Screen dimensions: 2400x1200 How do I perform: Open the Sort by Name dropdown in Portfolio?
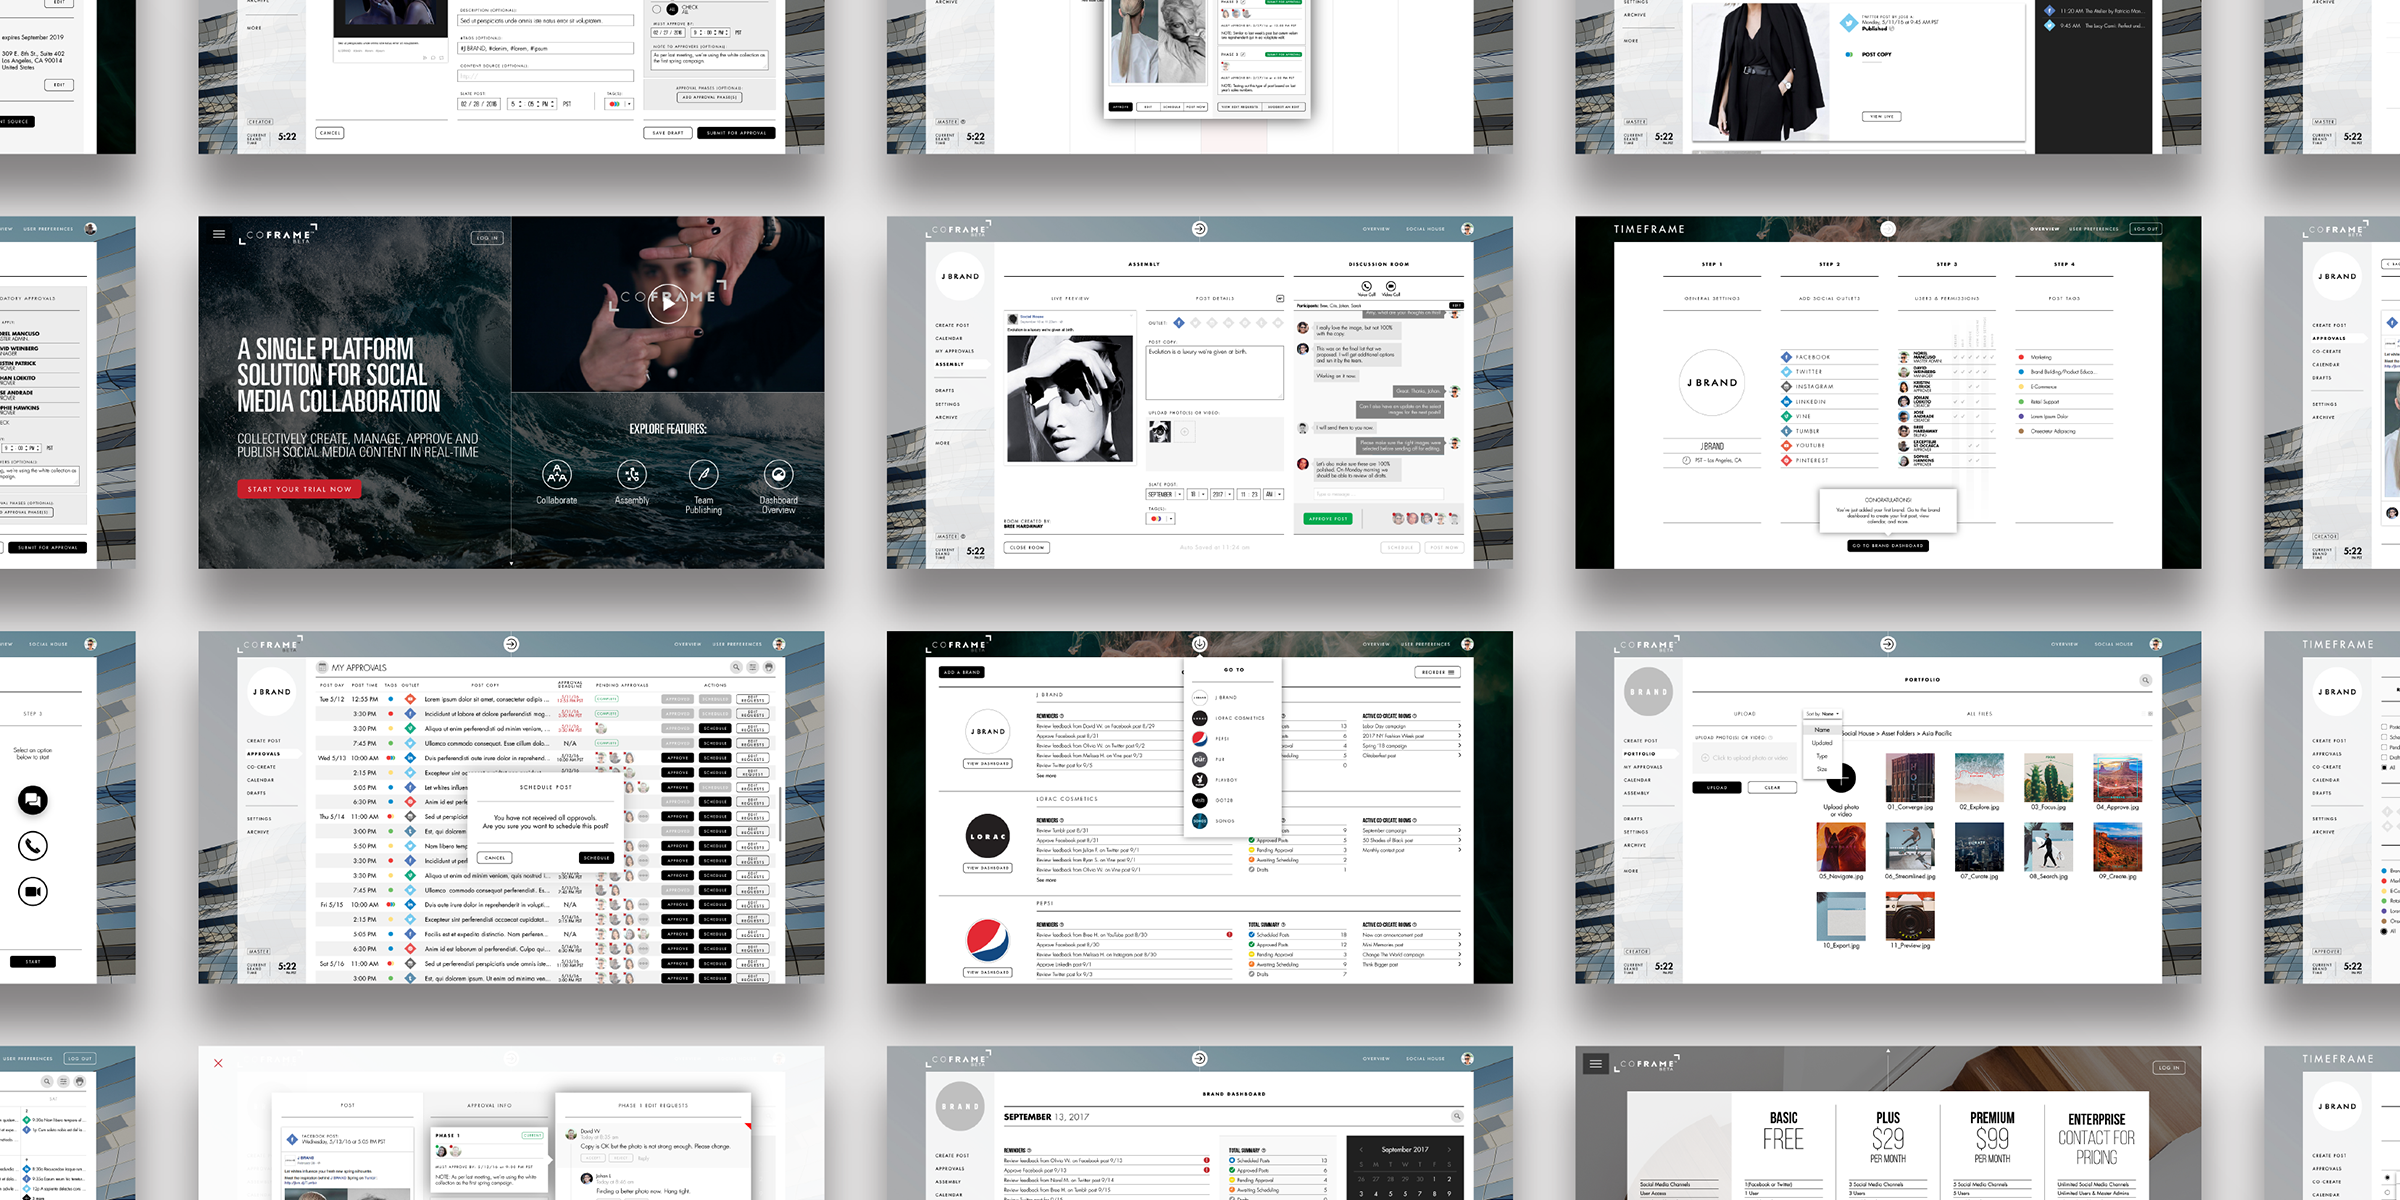[x=1822, y=714]
